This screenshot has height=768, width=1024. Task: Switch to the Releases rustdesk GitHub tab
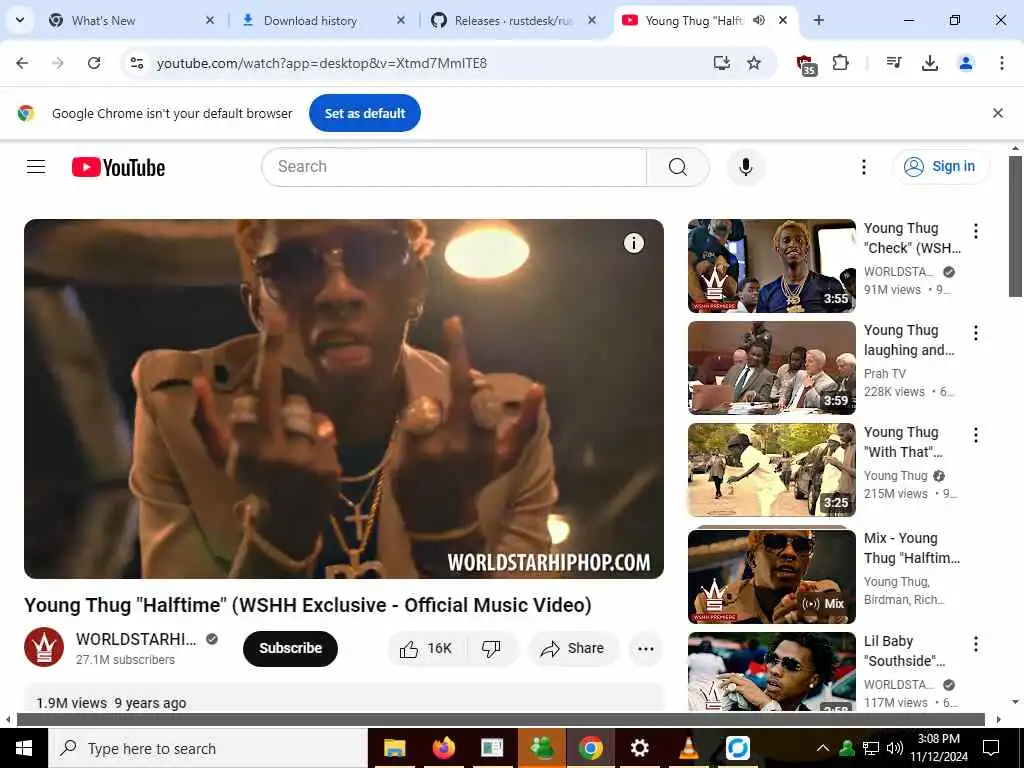pos(514,20)
